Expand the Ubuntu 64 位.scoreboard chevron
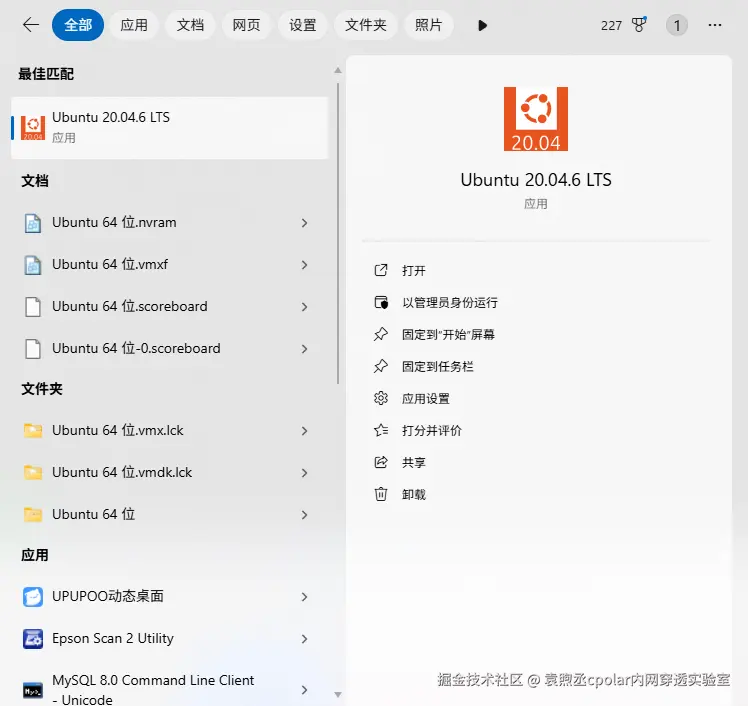The width and height of the screenshot is (748, 706). click(x=305, y=307)
